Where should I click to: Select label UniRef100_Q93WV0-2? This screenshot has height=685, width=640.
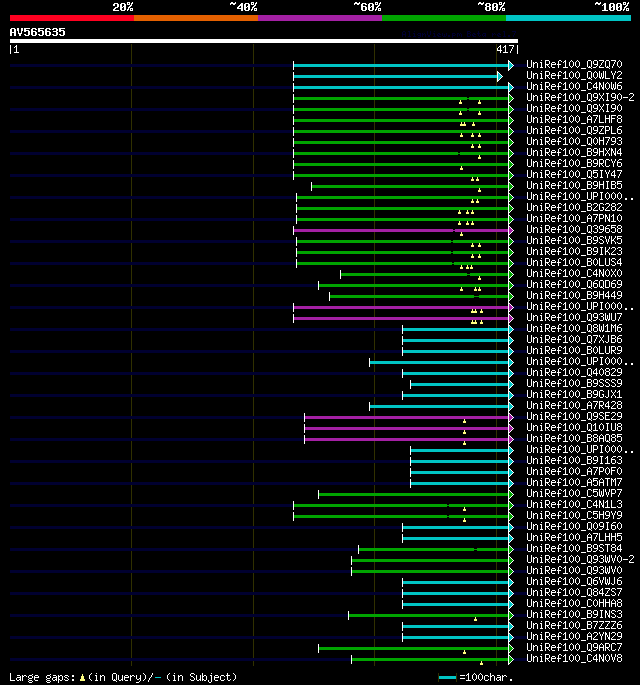coord(580,559)
